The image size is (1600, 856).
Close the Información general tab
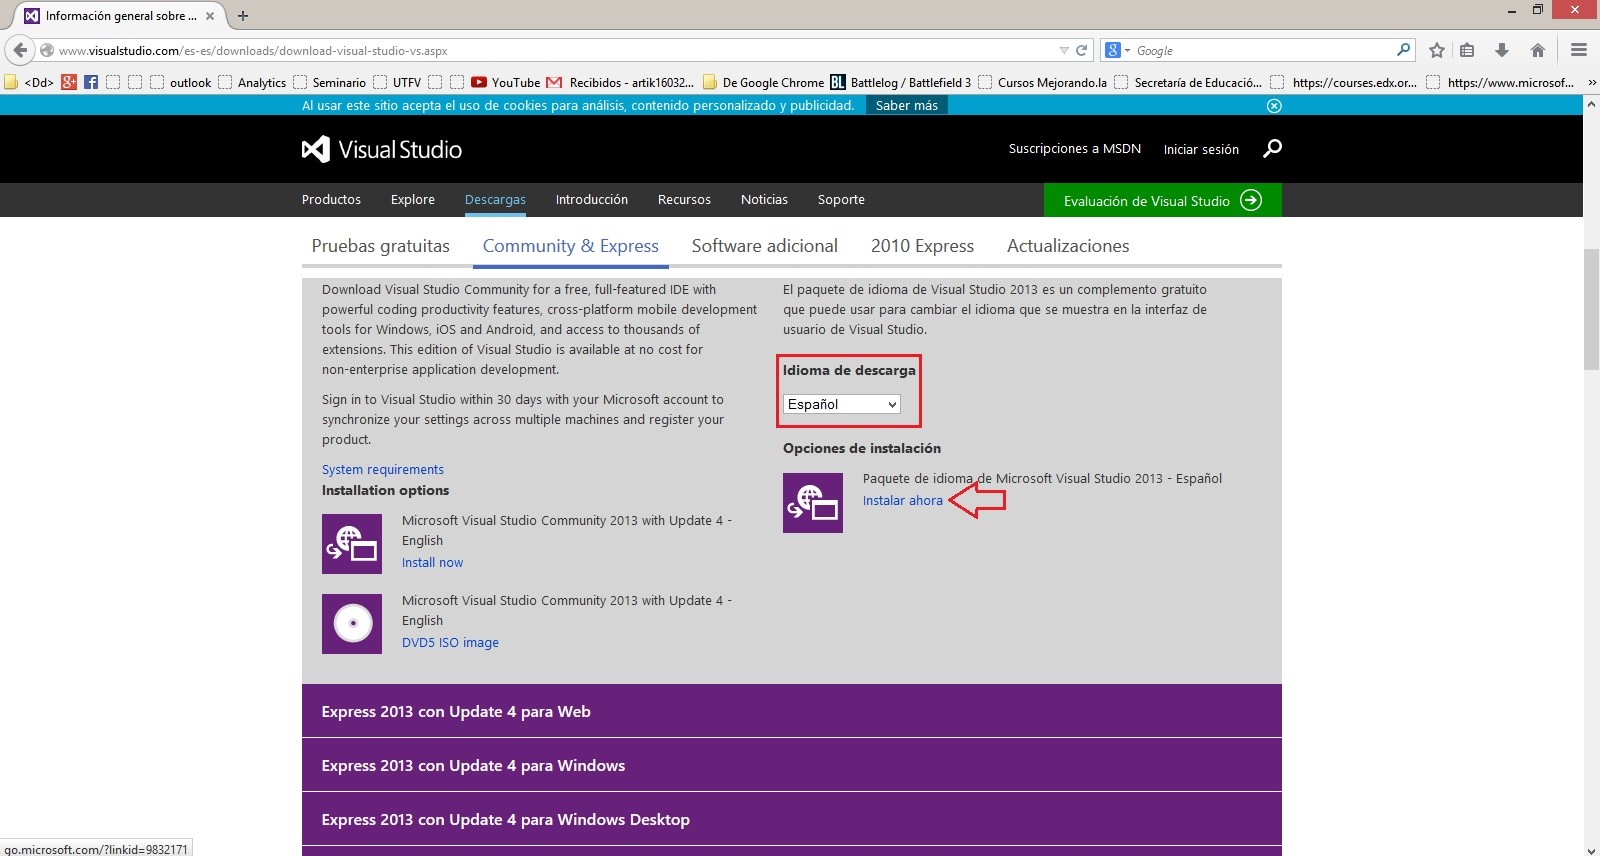(x=210, y=16)
